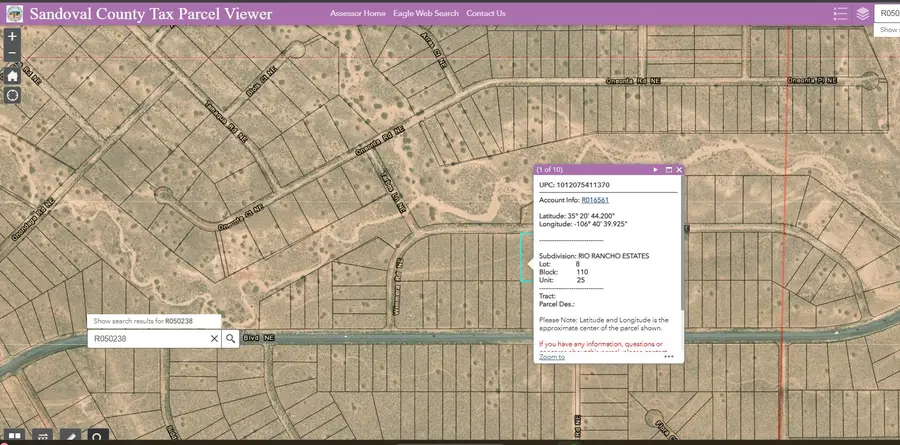The image size is (900, 445).
Task: Run search with magnifier button
Action: click(x=230, y=339)
